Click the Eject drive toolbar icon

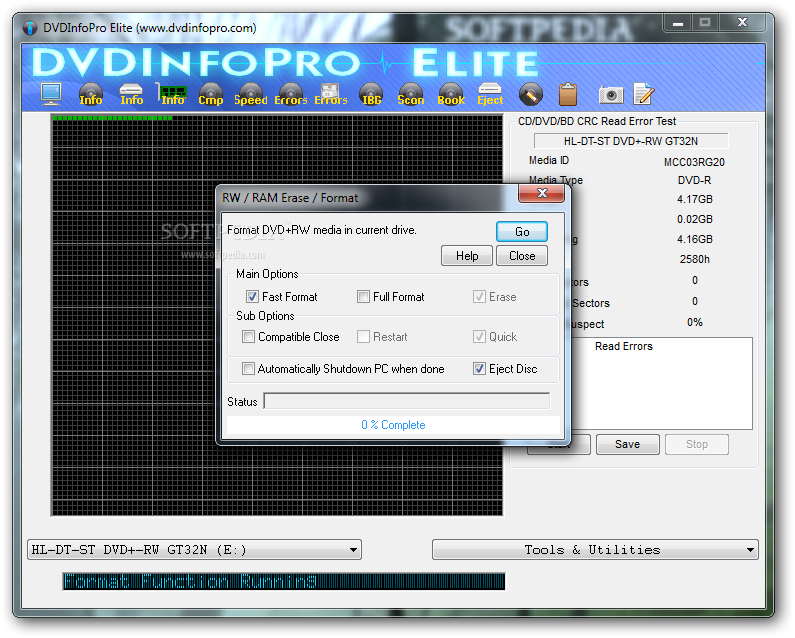pos(490,94)
